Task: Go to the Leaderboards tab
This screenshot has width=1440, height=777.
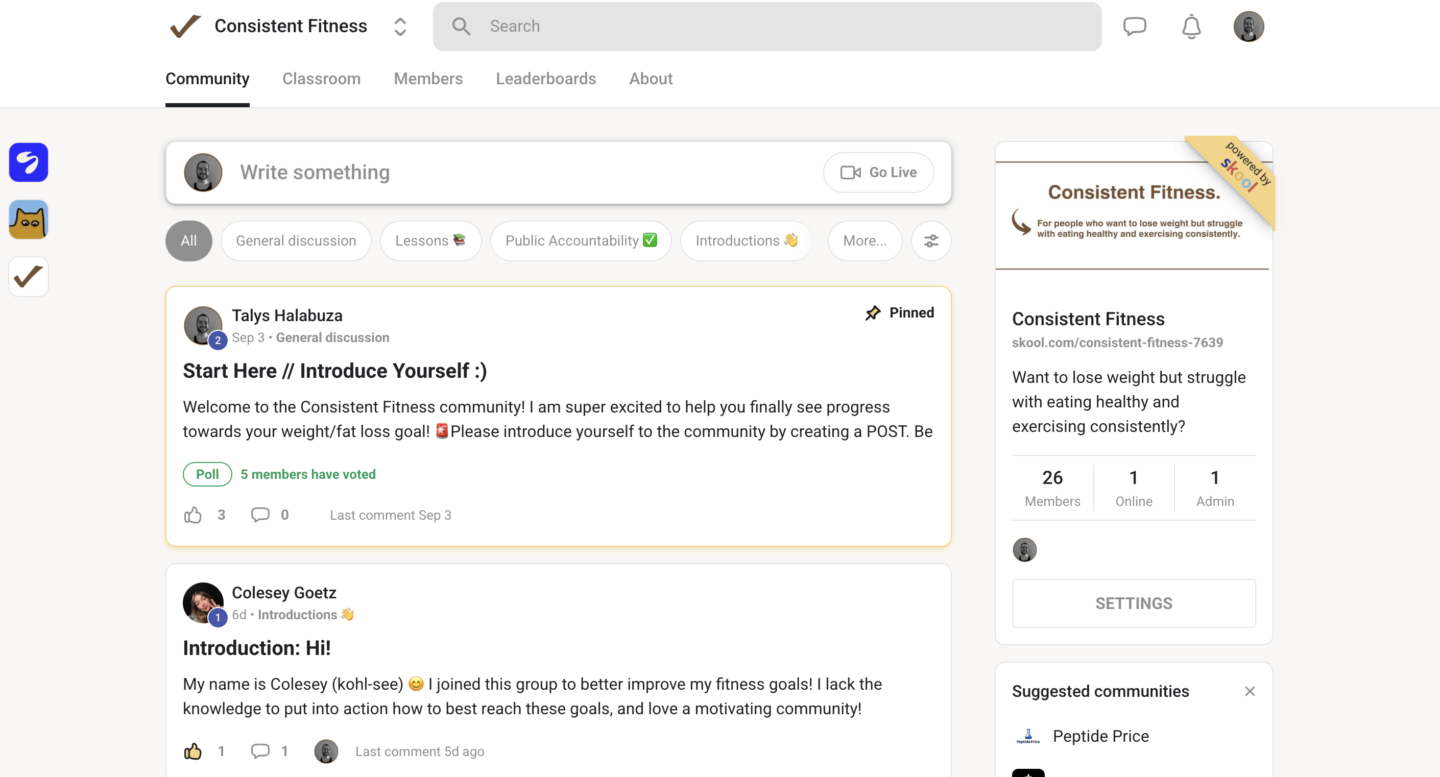Action: coord(546,79)
